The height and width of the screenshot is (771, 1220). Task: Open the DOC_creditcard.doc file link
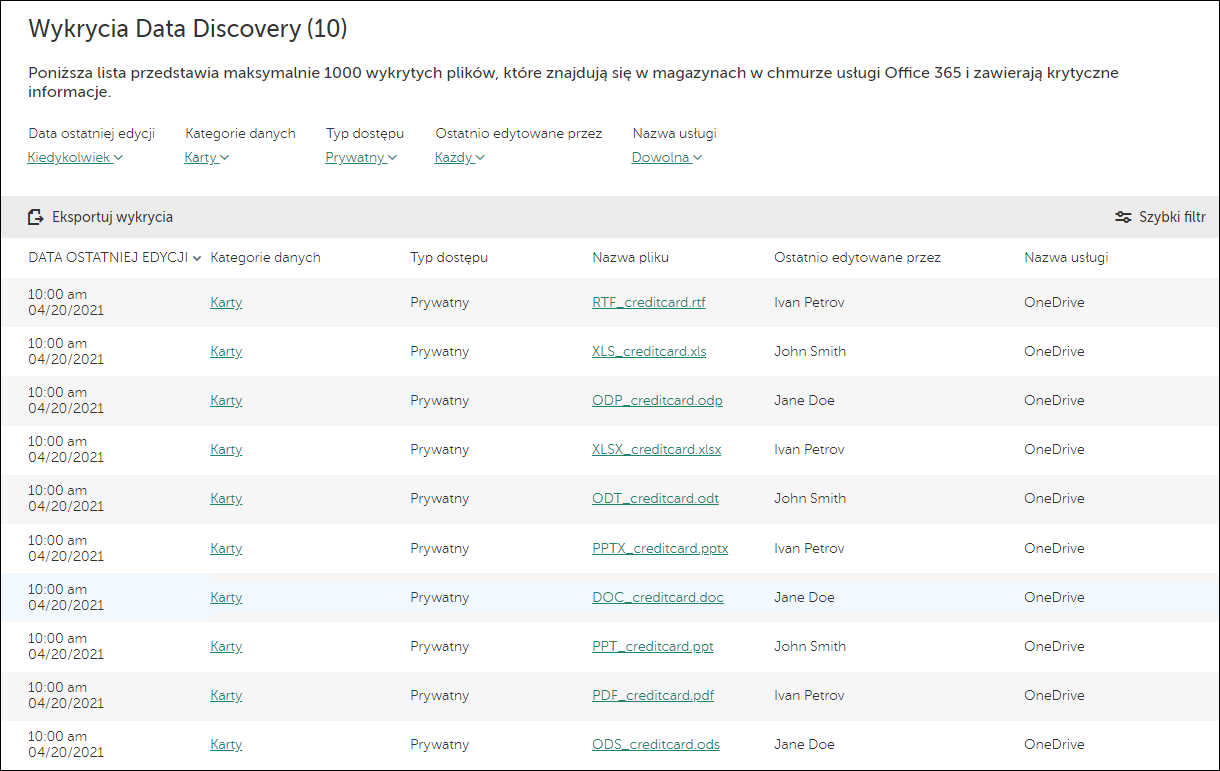point(657,597)
